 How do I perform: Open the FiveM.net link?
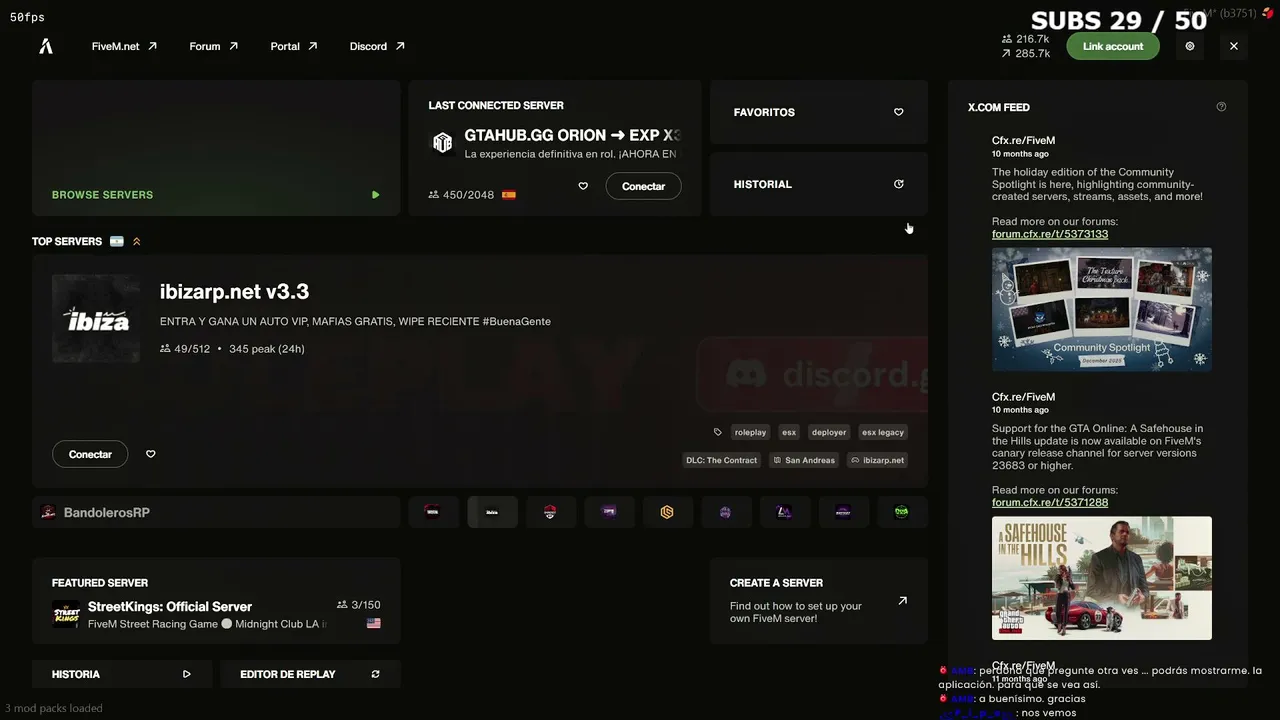point(124,46)
